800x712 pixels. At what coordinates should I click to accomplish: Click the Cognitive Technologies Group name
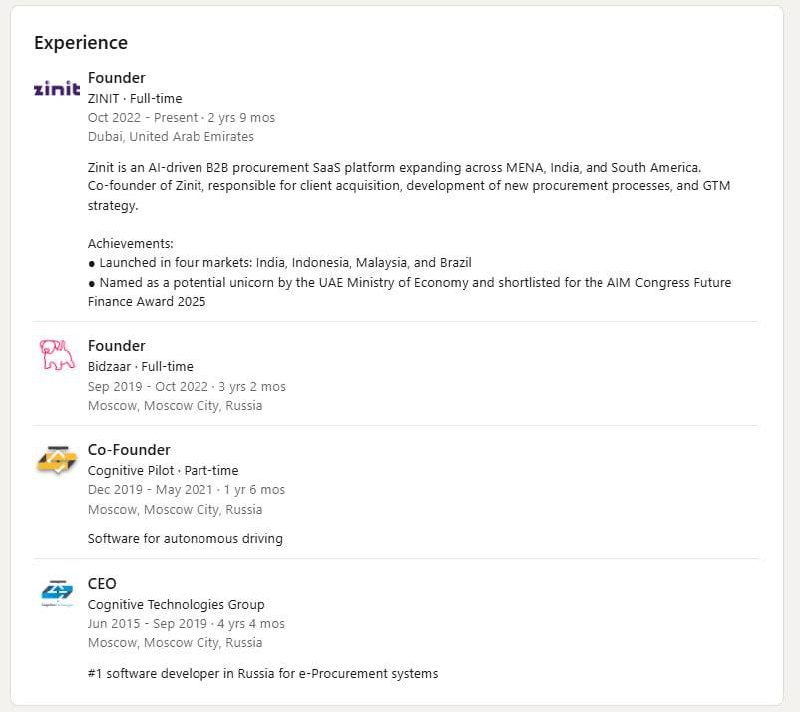(176, 604)
